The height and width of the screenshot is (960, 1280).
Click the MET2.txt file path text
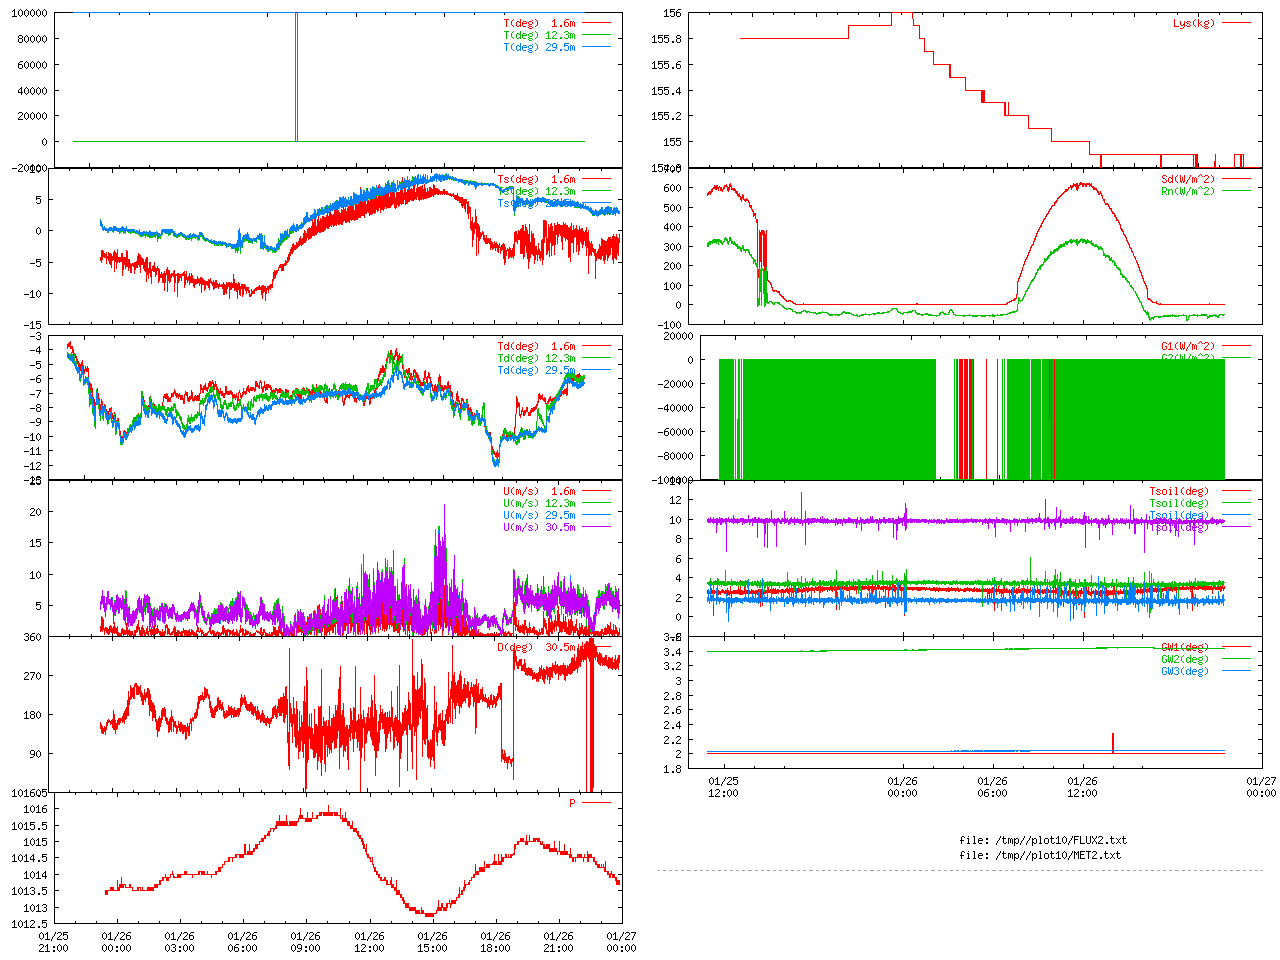click(x=1040, y=855)
